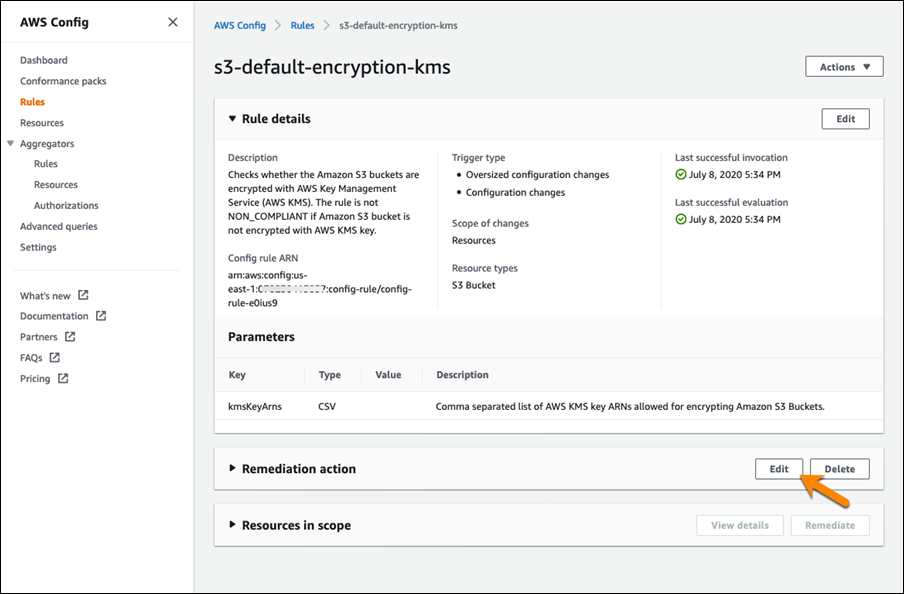Click external link icon beside FAQs
Image resolution: width=904 pixels, height=594 pixels.
point(55,358)
